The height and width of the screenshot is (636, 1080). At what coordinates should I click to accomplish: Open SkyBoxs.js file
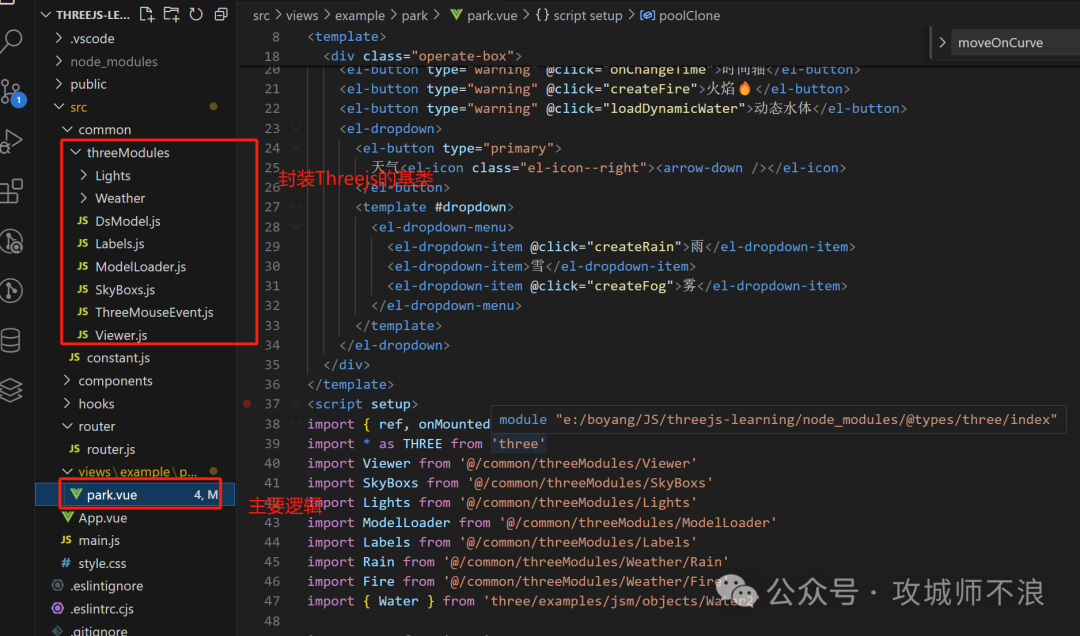125,290
